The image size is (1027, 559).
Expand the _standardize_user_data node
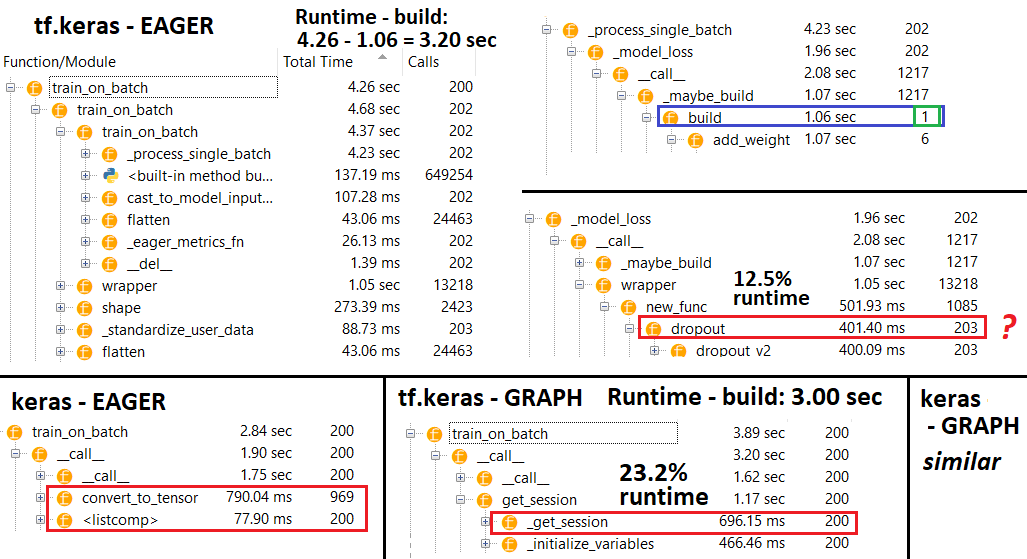coord(60,330)
